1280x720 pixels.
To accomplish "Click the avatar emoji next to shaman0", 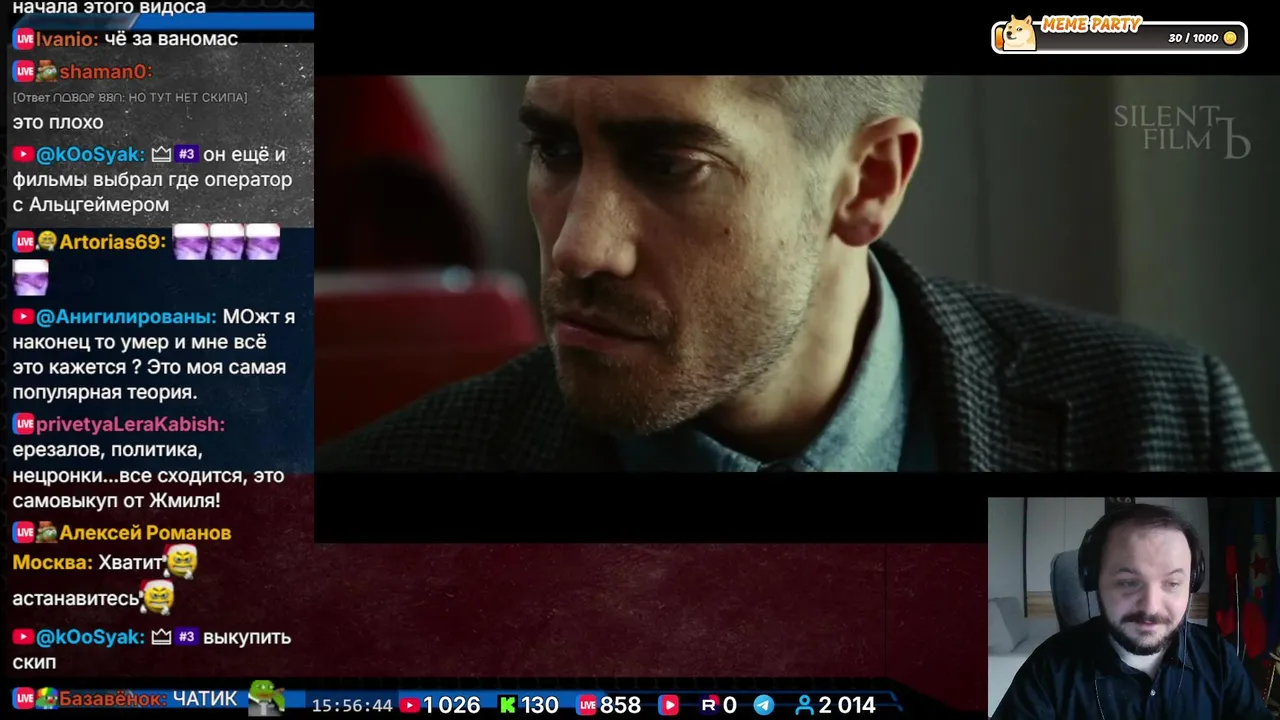I will click(47, 72).
